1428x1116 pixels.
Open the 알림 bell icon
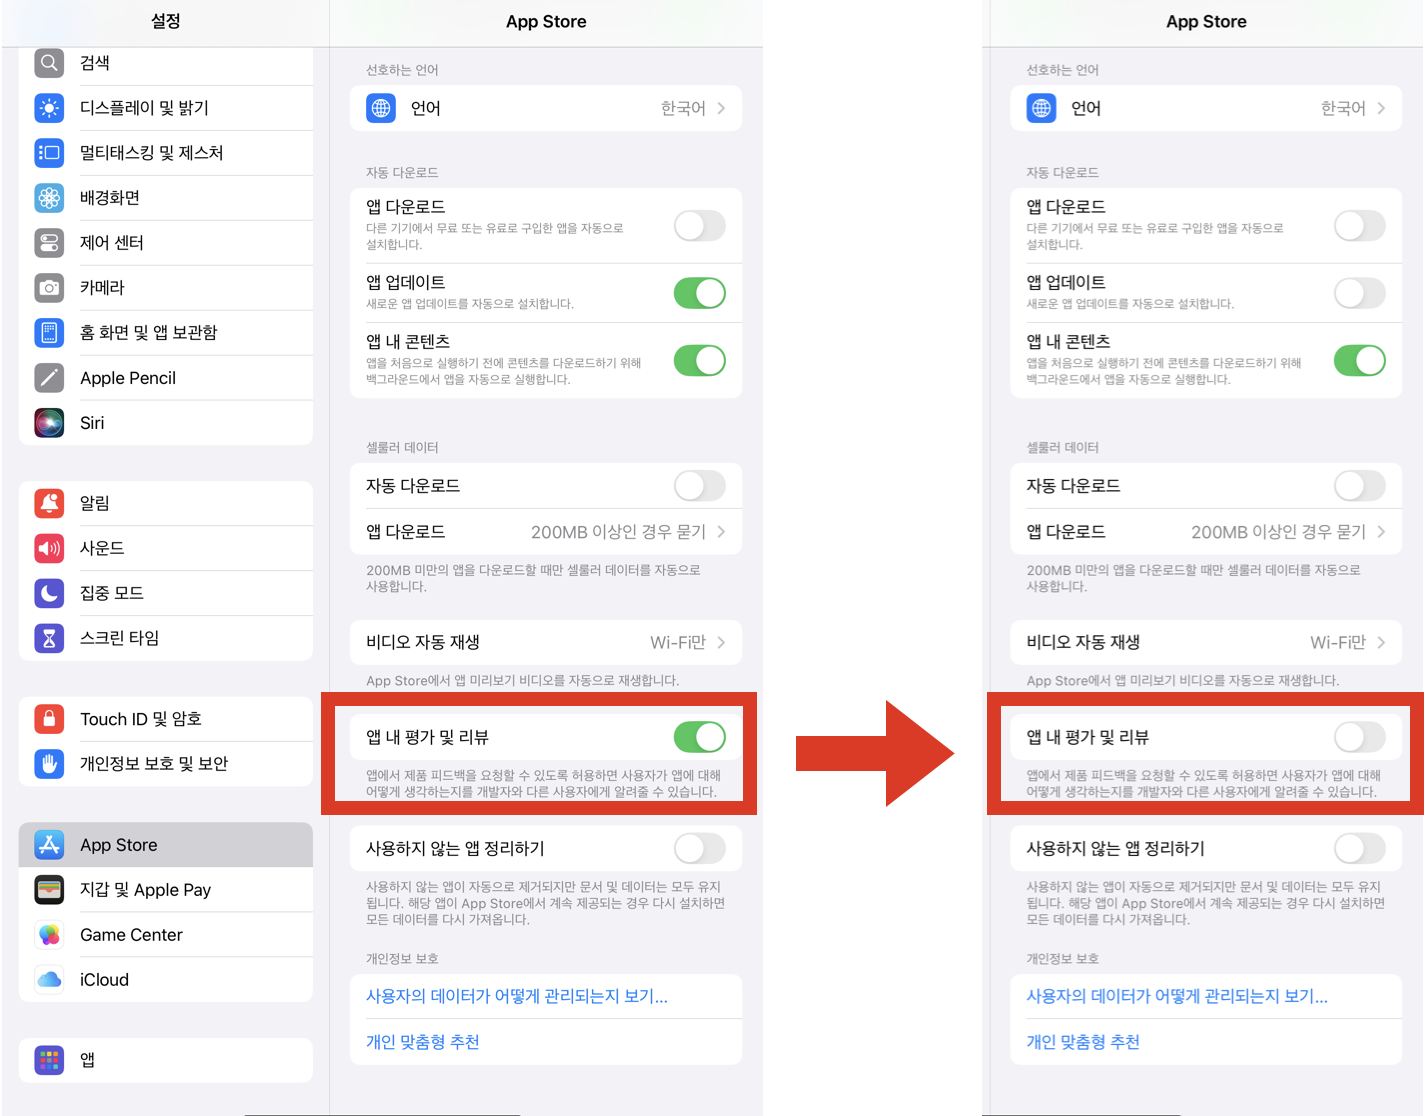pyautogui.click(x=49, y=503)
